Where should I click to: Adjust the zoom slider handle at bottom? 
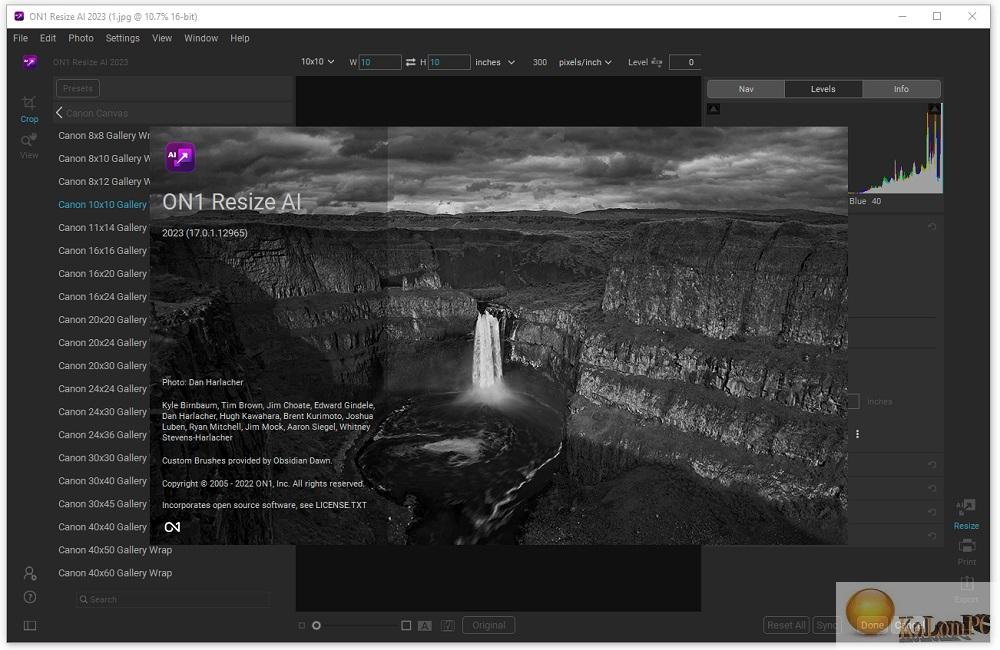point(316,626)
